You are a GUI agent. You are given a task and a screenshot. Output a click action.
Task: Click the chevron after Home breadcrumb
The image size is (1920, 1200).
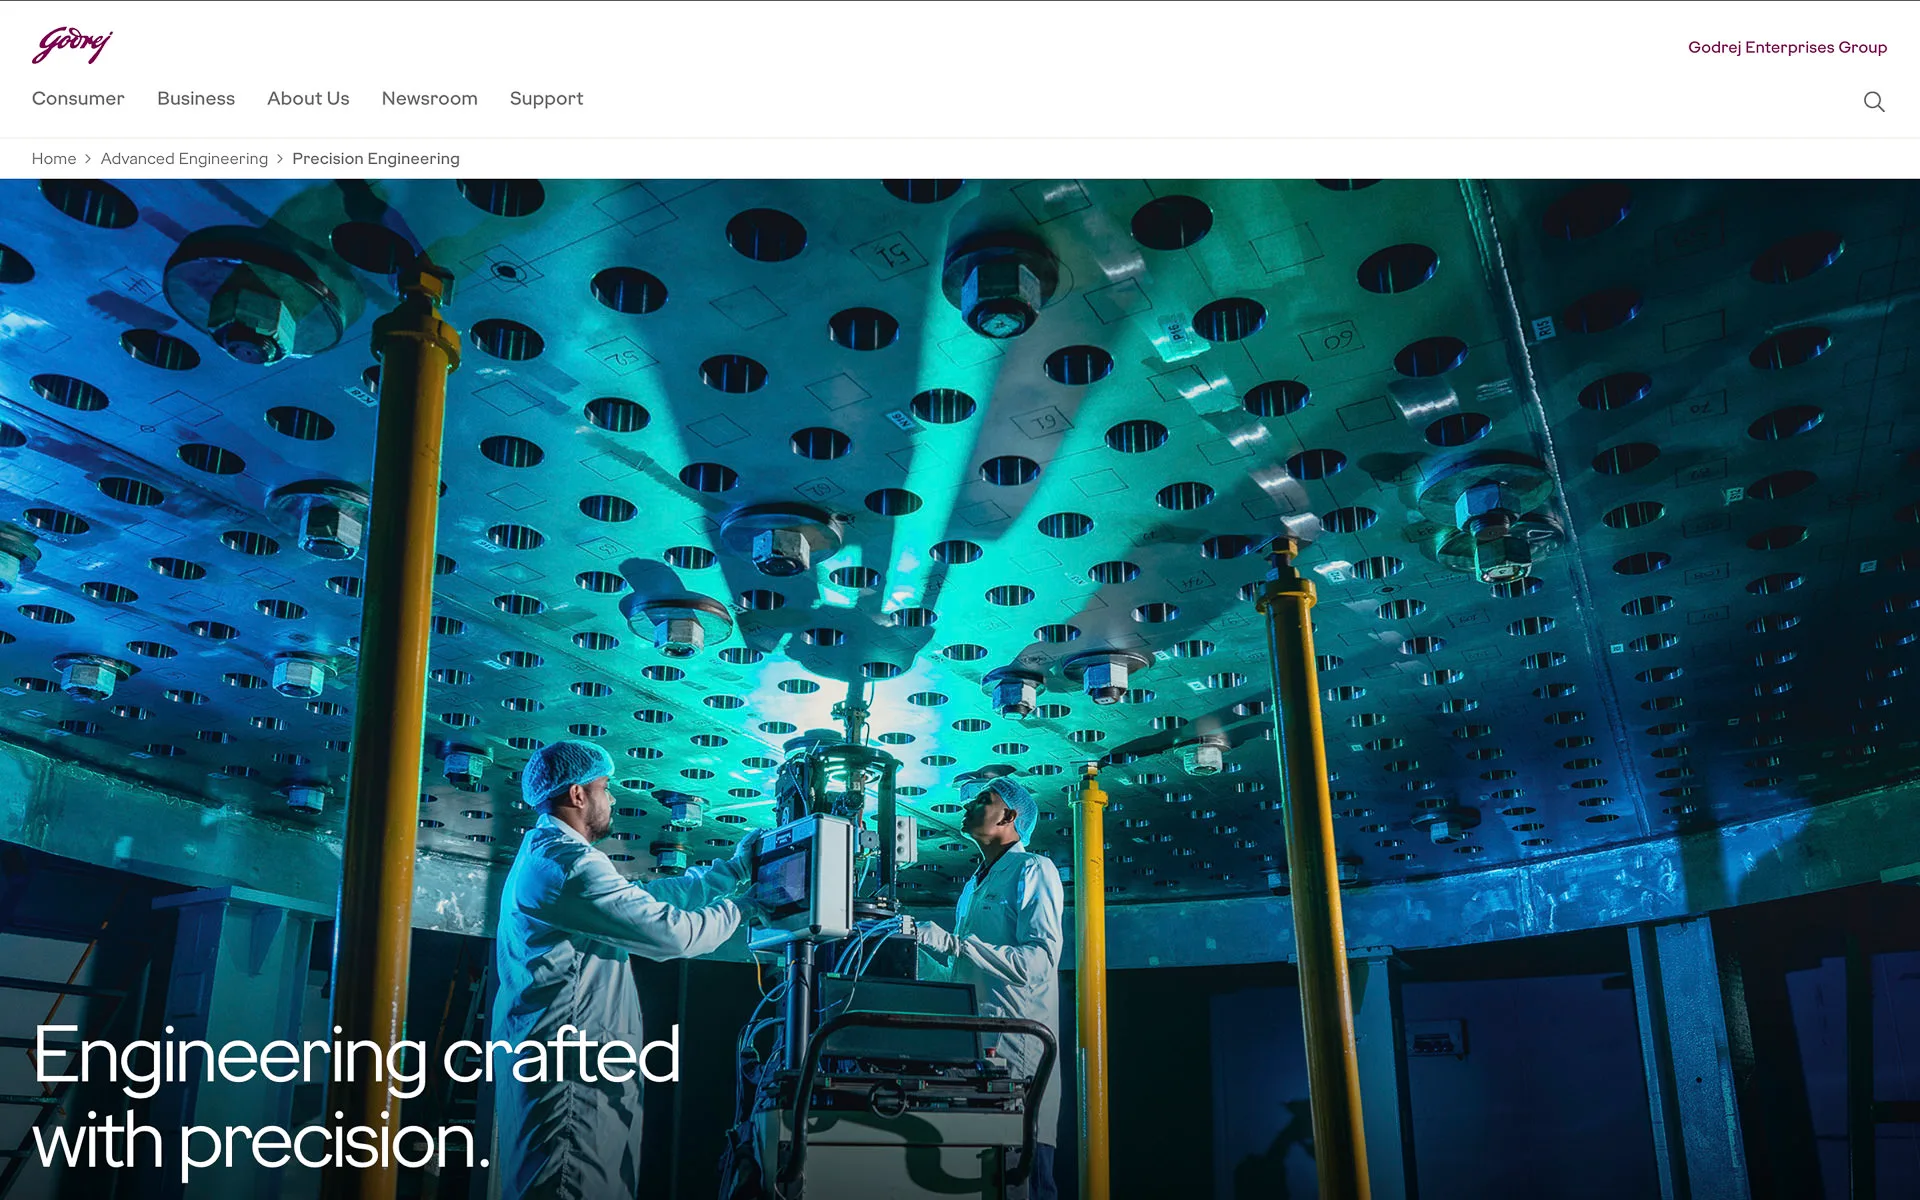click(x=88, y=159)
